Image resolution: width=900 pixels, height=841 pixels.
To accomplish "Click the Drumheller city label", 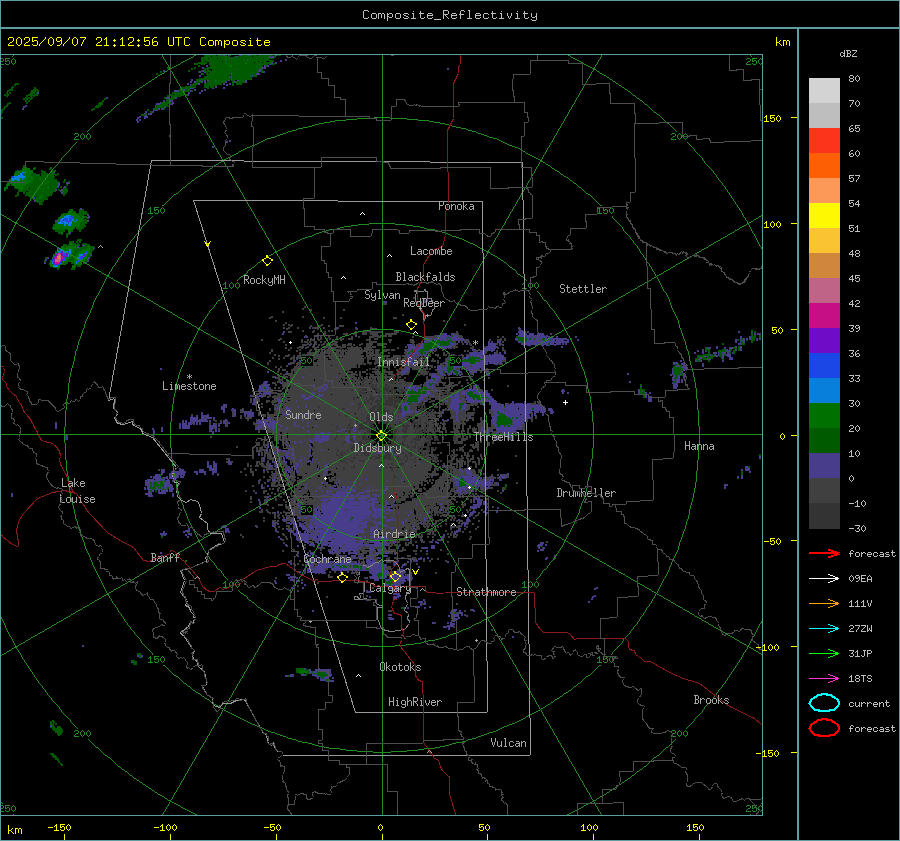I will coord(586,493).
